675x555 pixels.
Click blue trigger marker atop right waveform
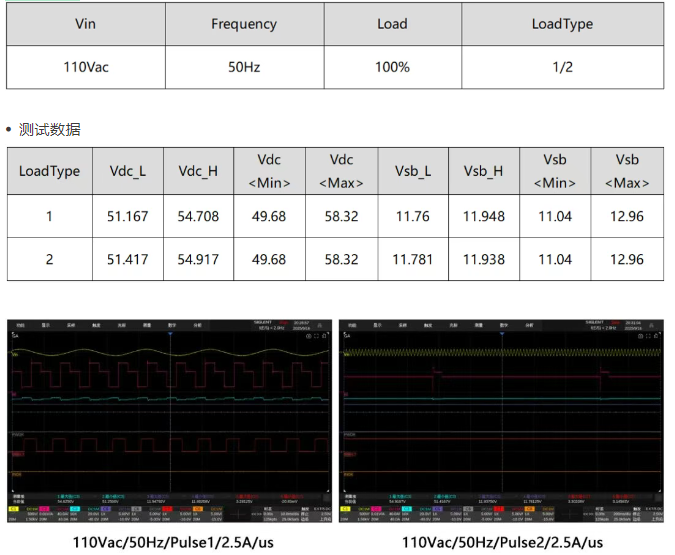[x=503, y=334]
